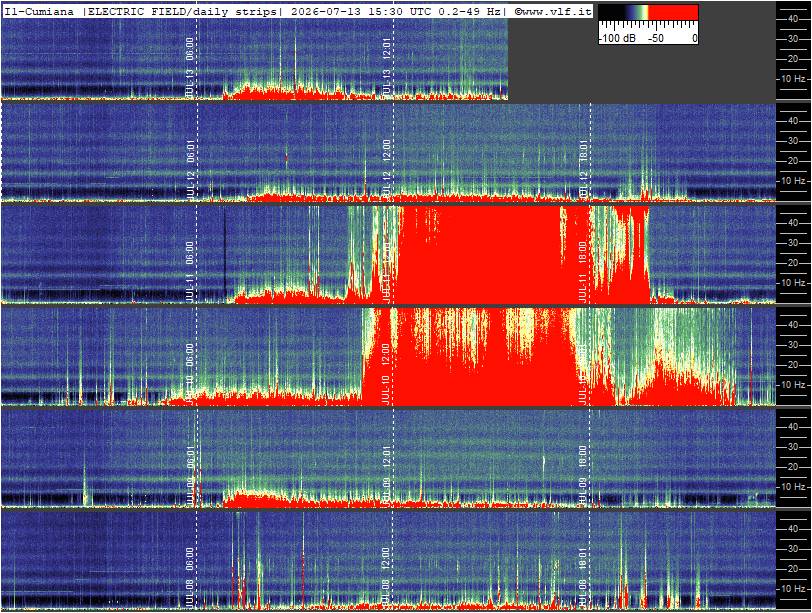This screenshot has height=613, width=812.
Task: Select the JUL 11 06:00 time marker
Action: (189, 271)
